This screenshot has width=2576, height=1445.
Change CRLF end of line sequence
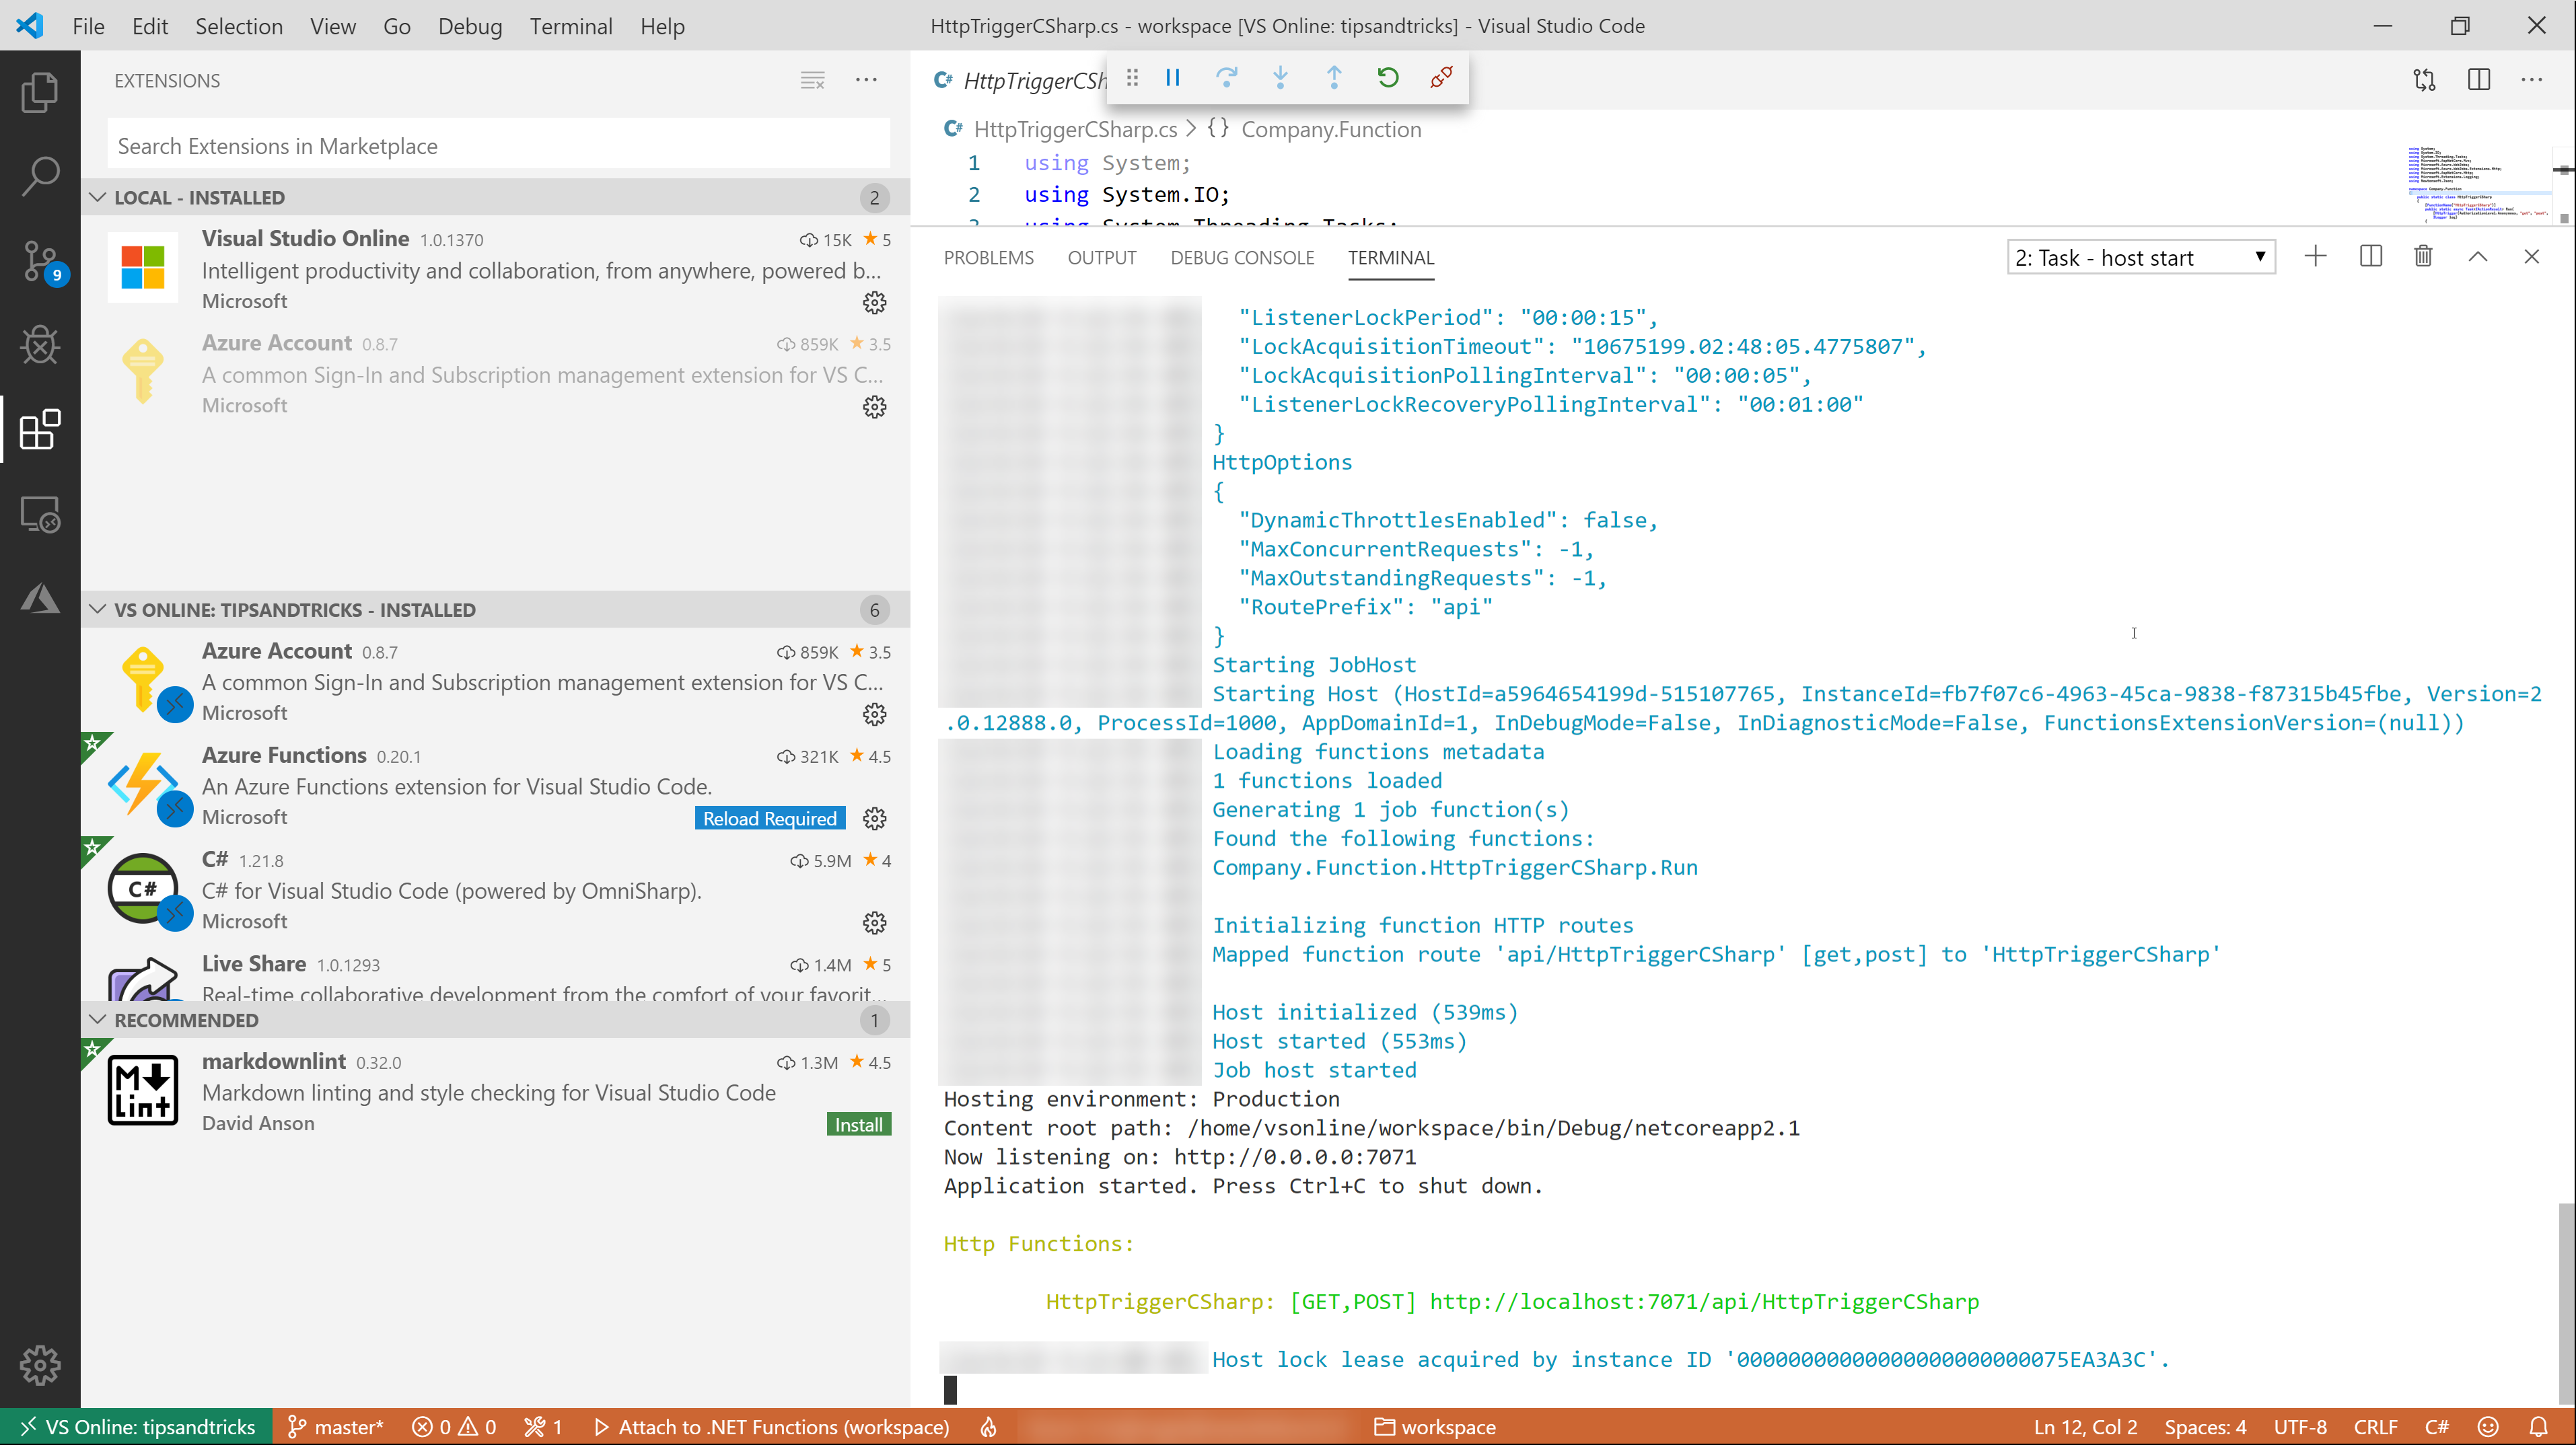2375,1427
